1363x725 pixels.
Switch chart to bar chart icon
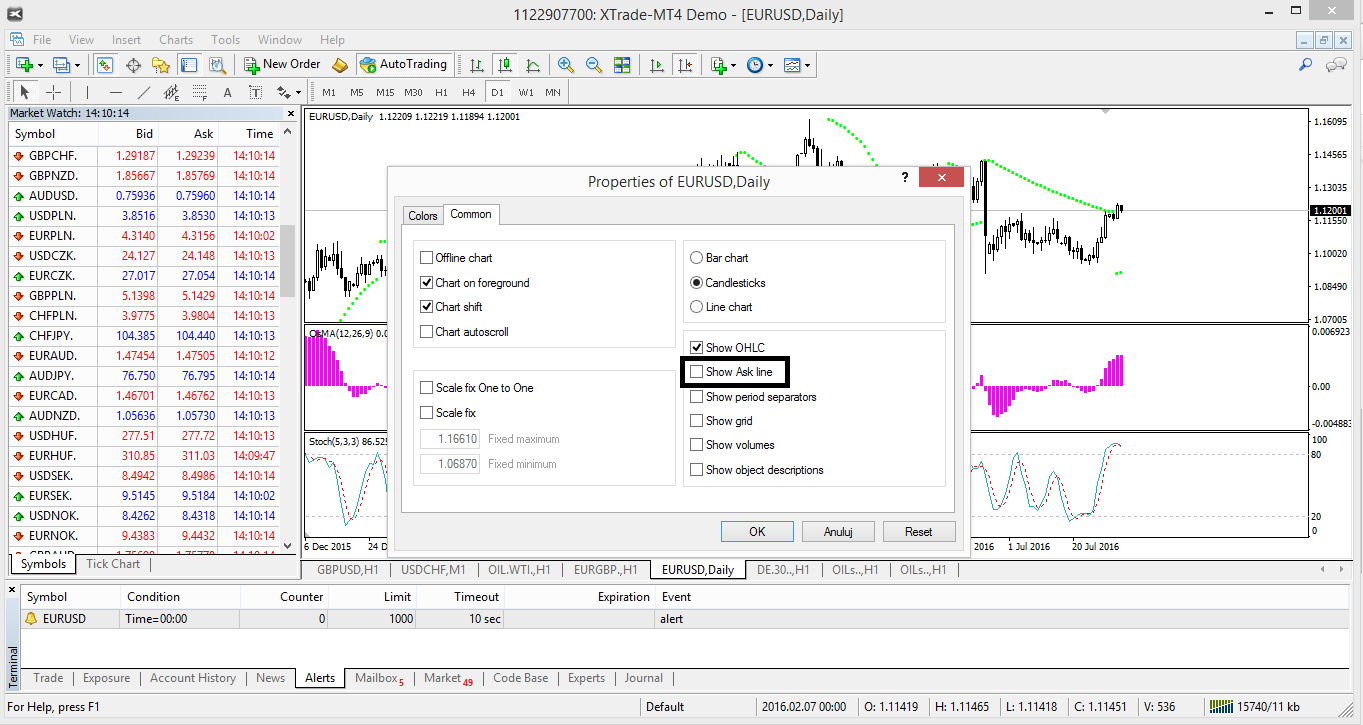[477, 65]
